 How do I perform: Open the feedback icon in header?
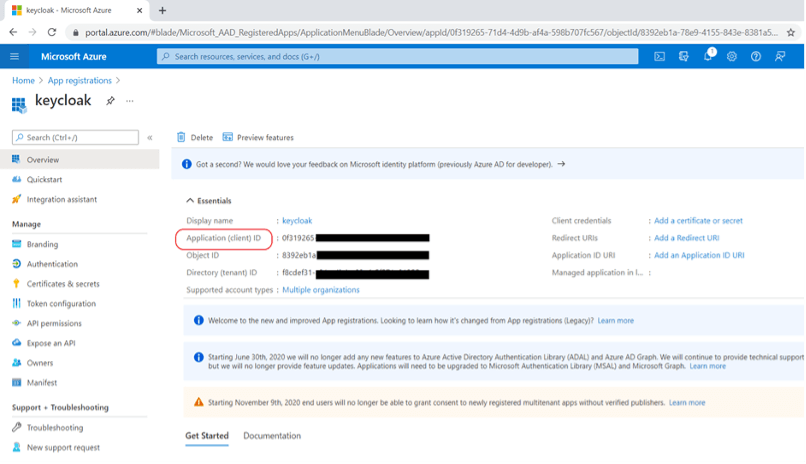coord(780,57)
